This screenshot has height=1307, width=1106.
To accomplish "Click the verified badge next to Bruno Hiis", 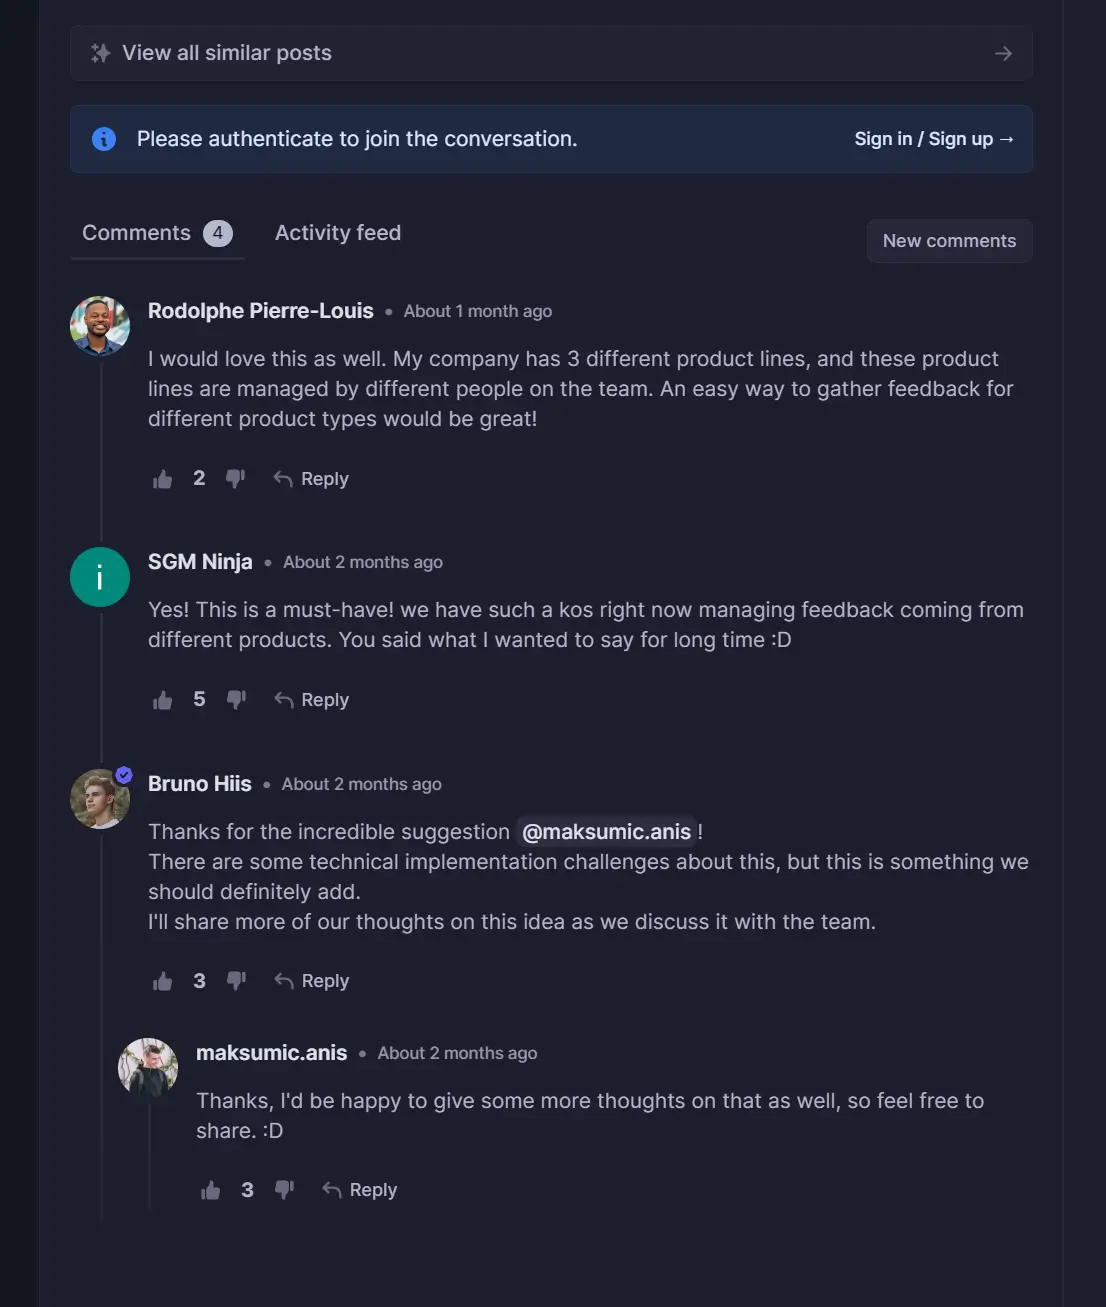I will tap(124, 774).
